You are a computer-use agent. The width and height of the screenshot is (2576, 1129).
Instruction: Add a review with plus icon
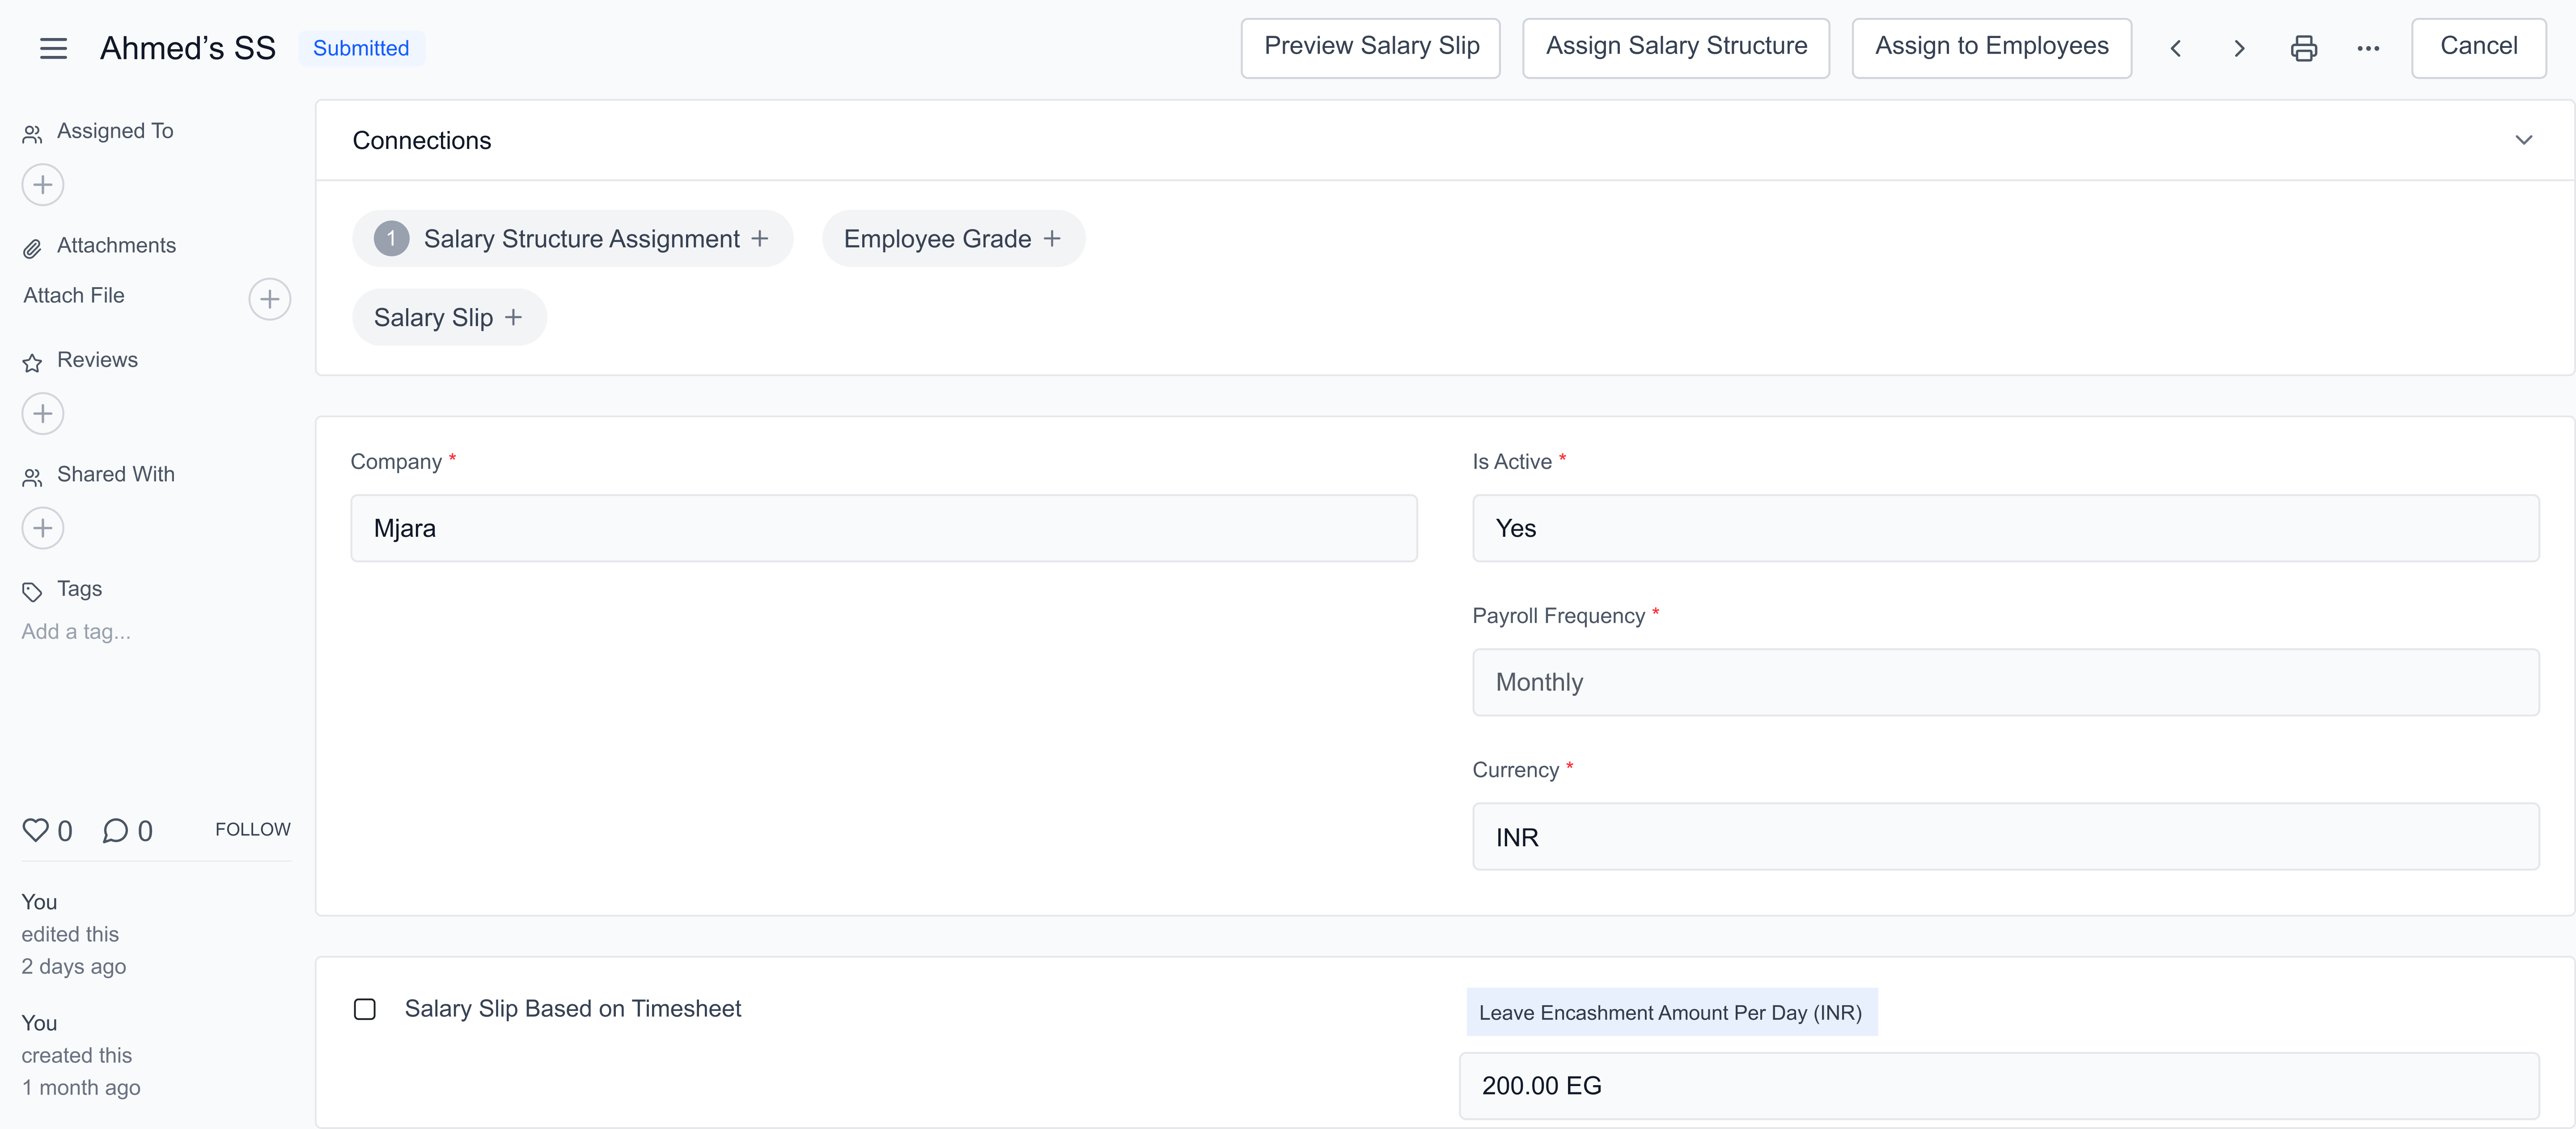pyautogui.click(x=43, y=414)
